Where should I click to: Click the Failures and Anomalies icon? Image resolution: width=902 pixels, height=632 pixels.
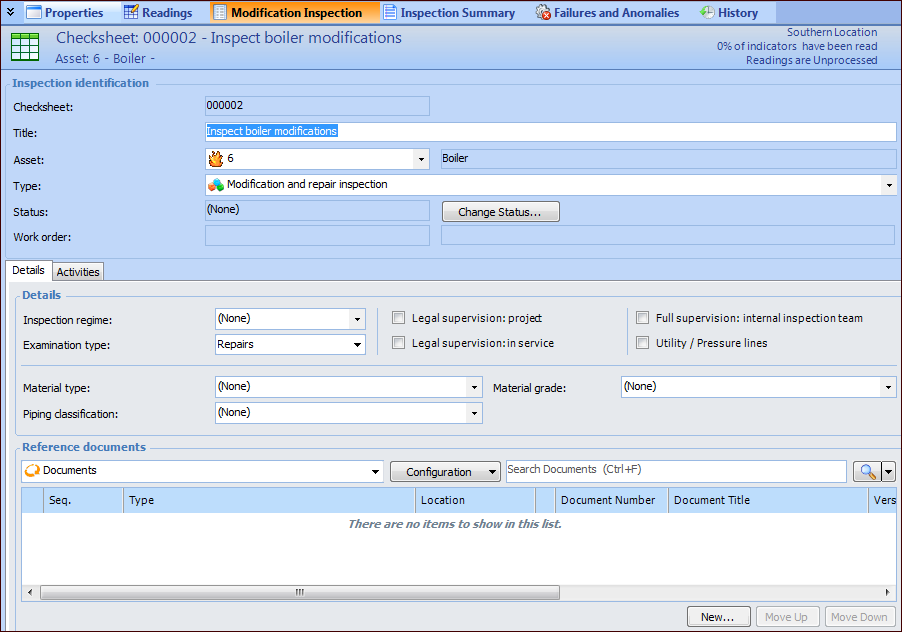[543, 13]
